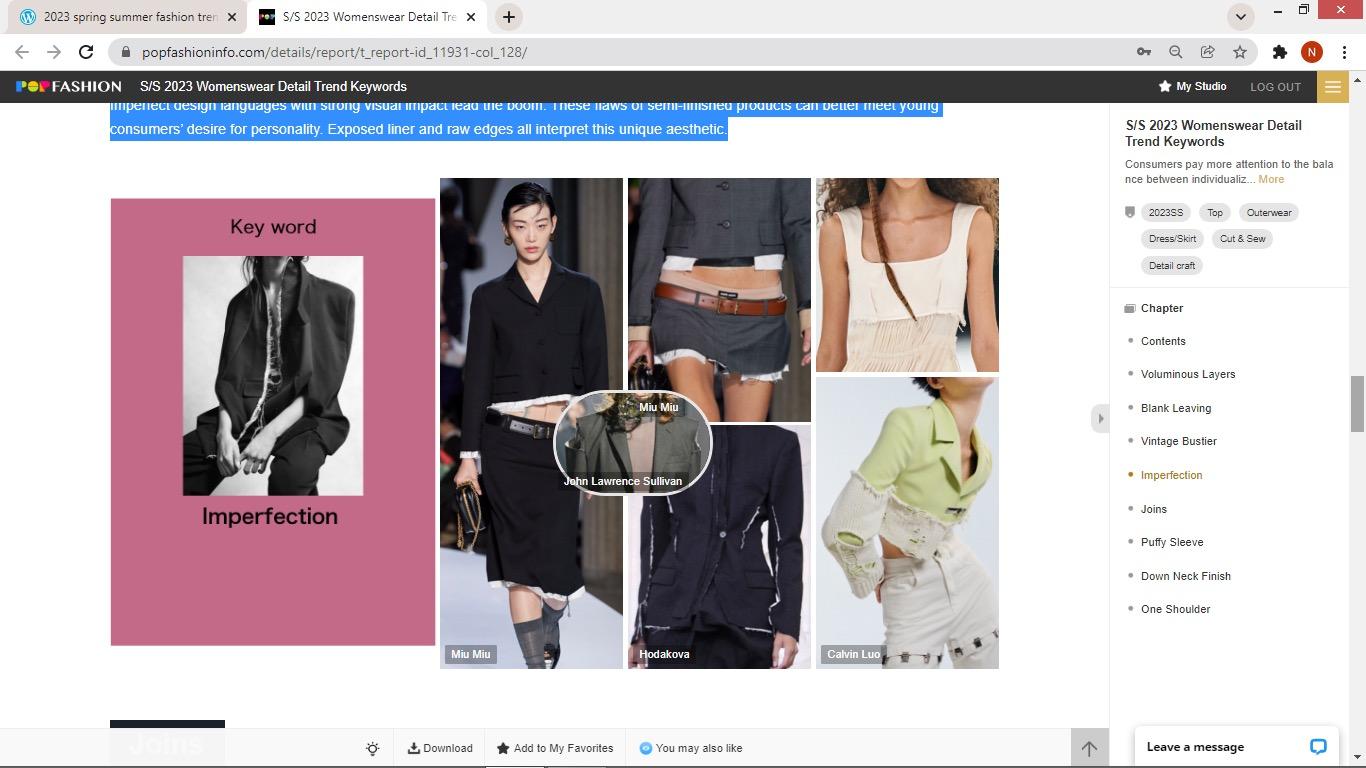Jump to Blank Leaving chapter
Viewport: 1366px width, 768px height.
click(1176, 408)
